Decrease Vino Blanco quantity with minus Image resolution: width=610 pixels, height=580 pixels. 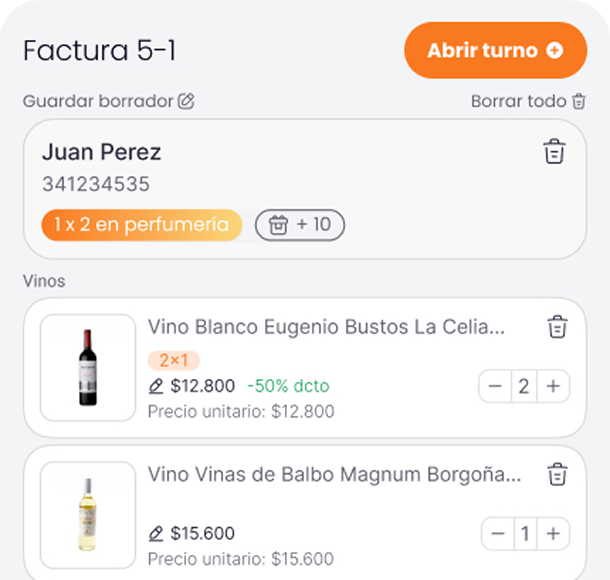coord(496,386)
